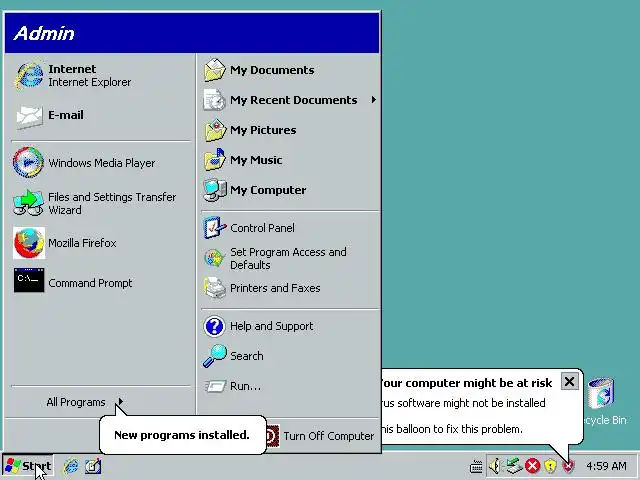Image resolution: width=640 pixels, height=480 pixels.
Task: Select Windows Media Player label
Action: 102,163
